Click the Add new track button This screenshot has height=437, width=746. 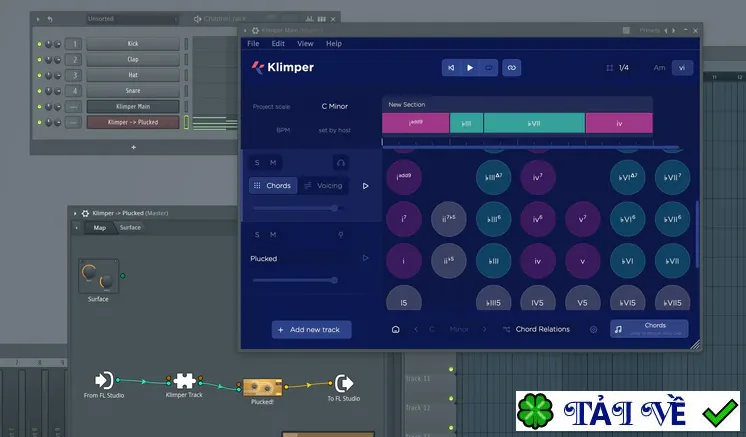312,330
